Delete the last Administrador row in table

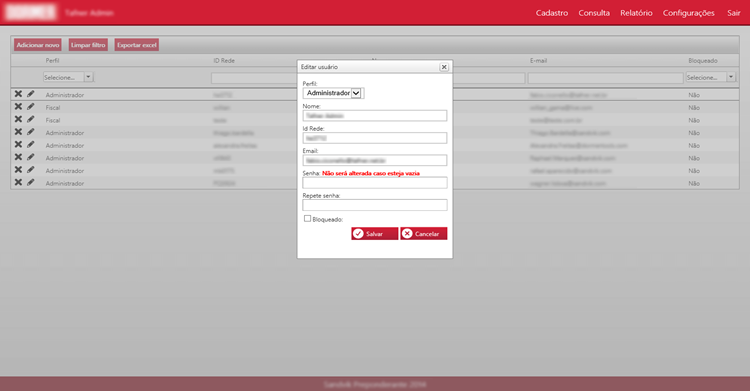18,182
